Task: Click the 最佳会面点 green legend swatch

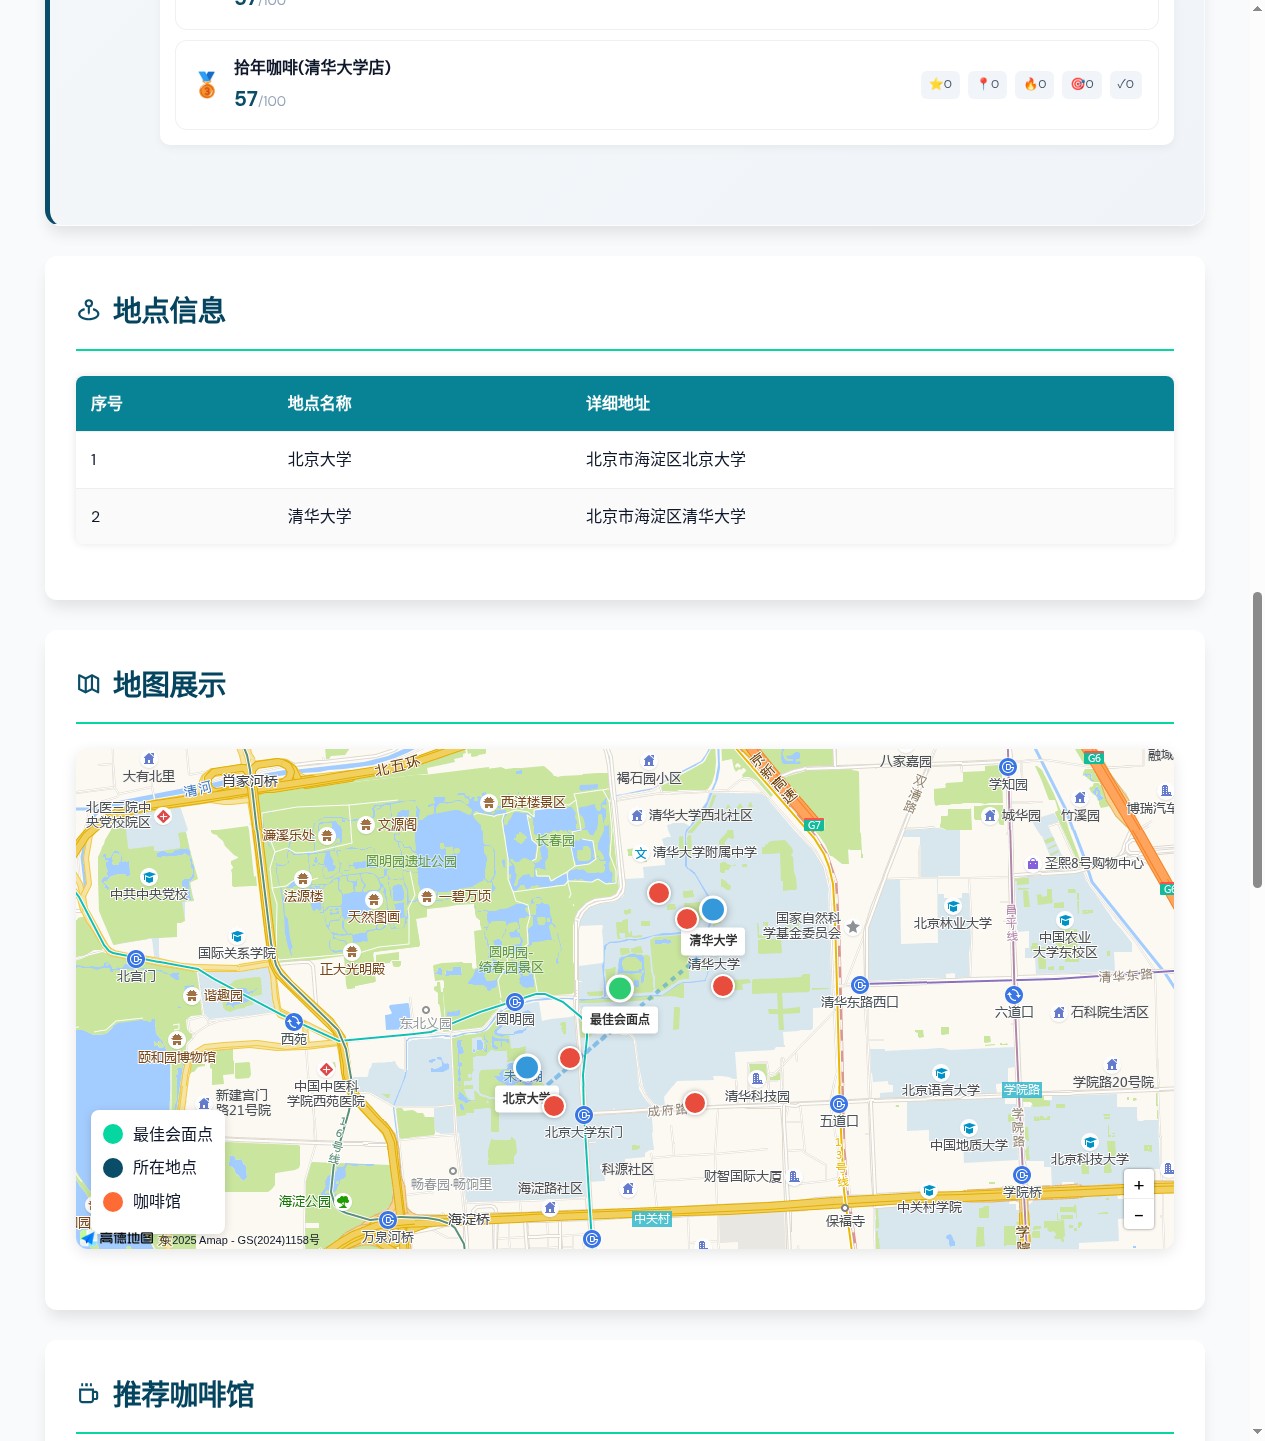Action: click(x=113, y=1134)
